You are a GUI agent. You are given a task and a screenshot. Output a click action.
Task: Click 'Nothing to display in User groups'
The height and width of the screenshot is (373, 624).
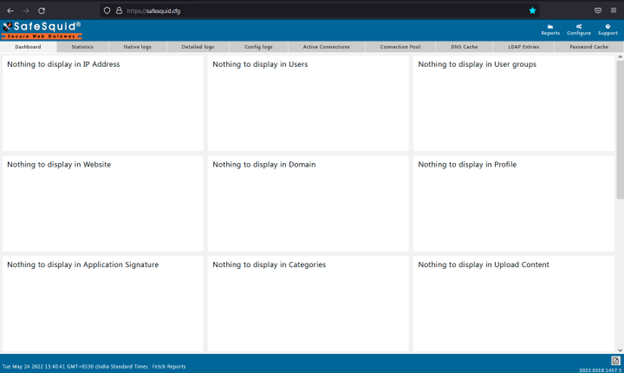click(477, 64)
